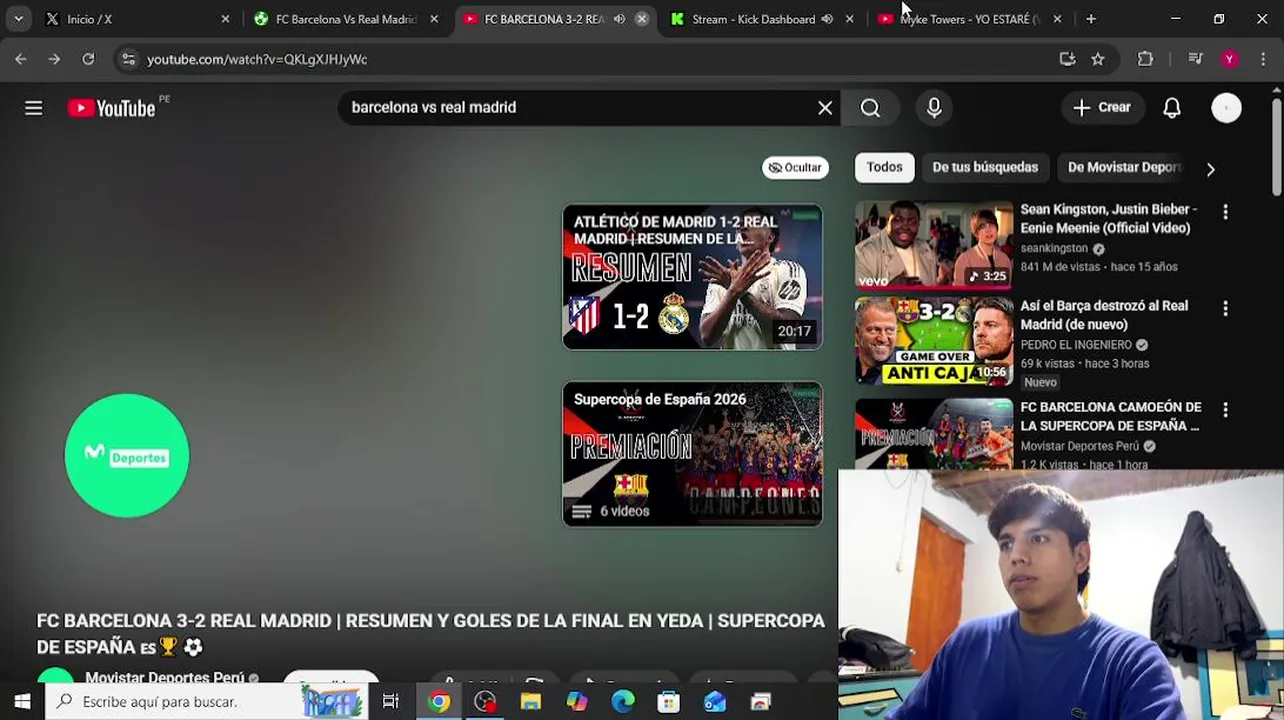Show more filter chips with right chevron

tap(1210, 169)
